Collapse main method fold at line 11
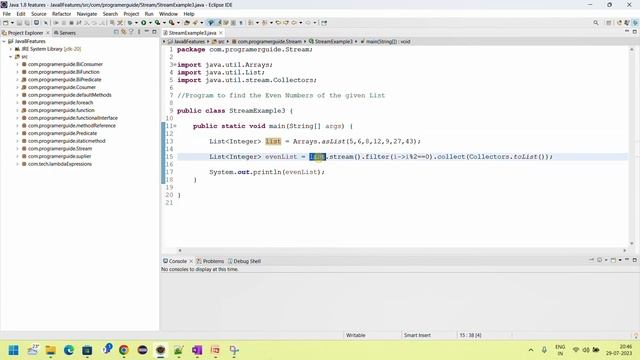Screen dimensions: 640x360 [175, 126]
